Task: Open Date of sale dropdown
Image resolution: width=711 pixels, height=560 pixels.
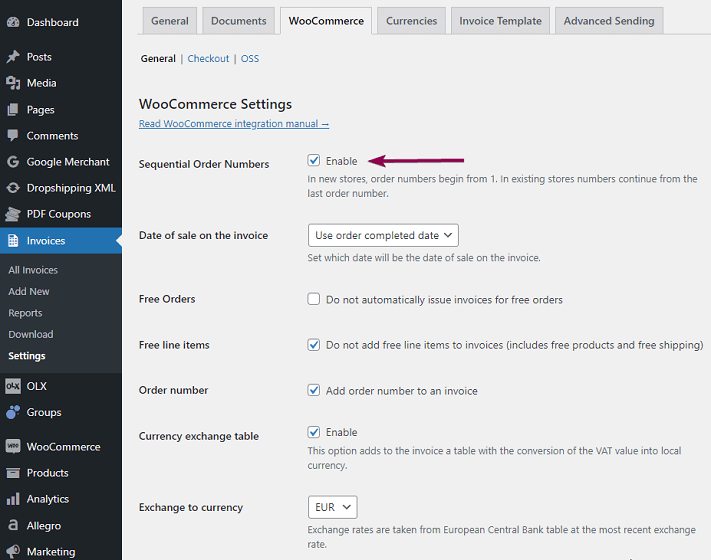Action: [x=383, y=236]
